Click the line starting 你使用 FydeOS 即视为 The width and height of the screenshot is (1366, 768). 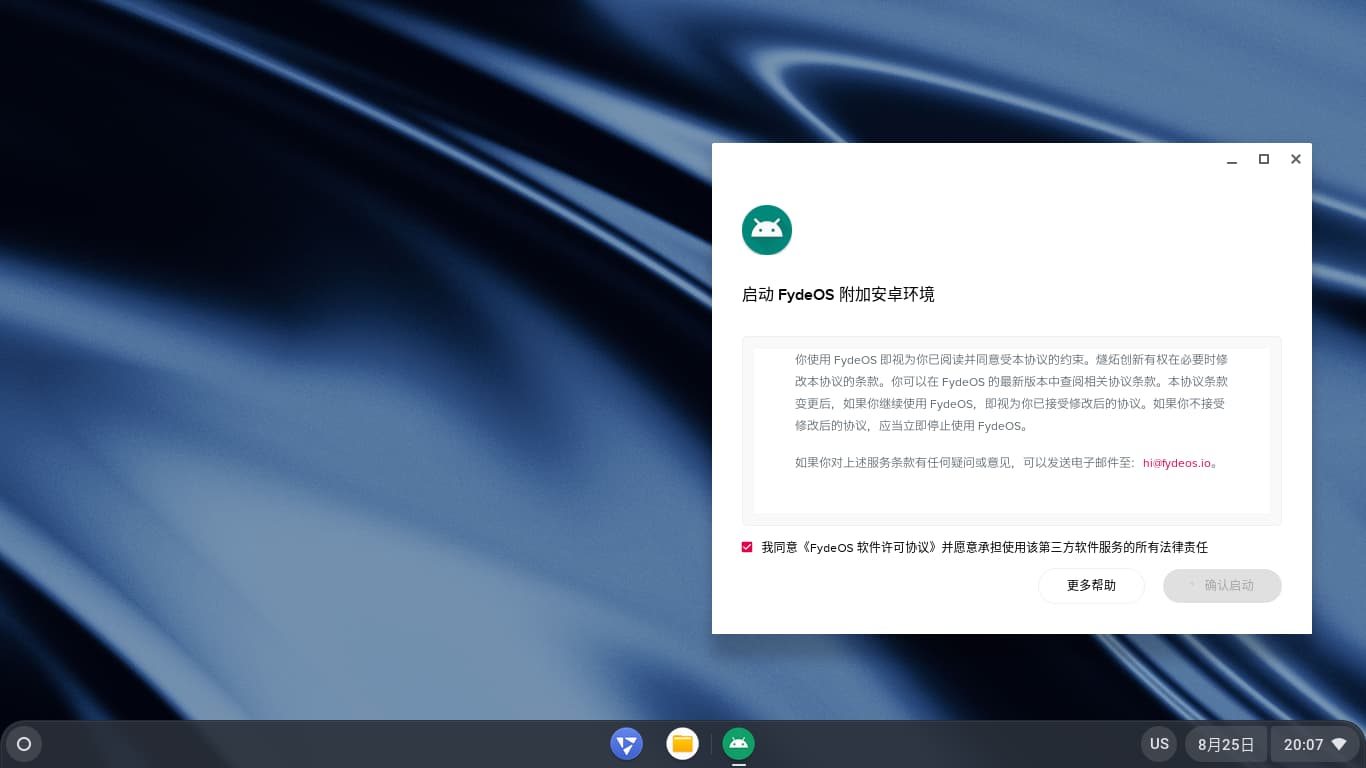tap(1011, 359)
